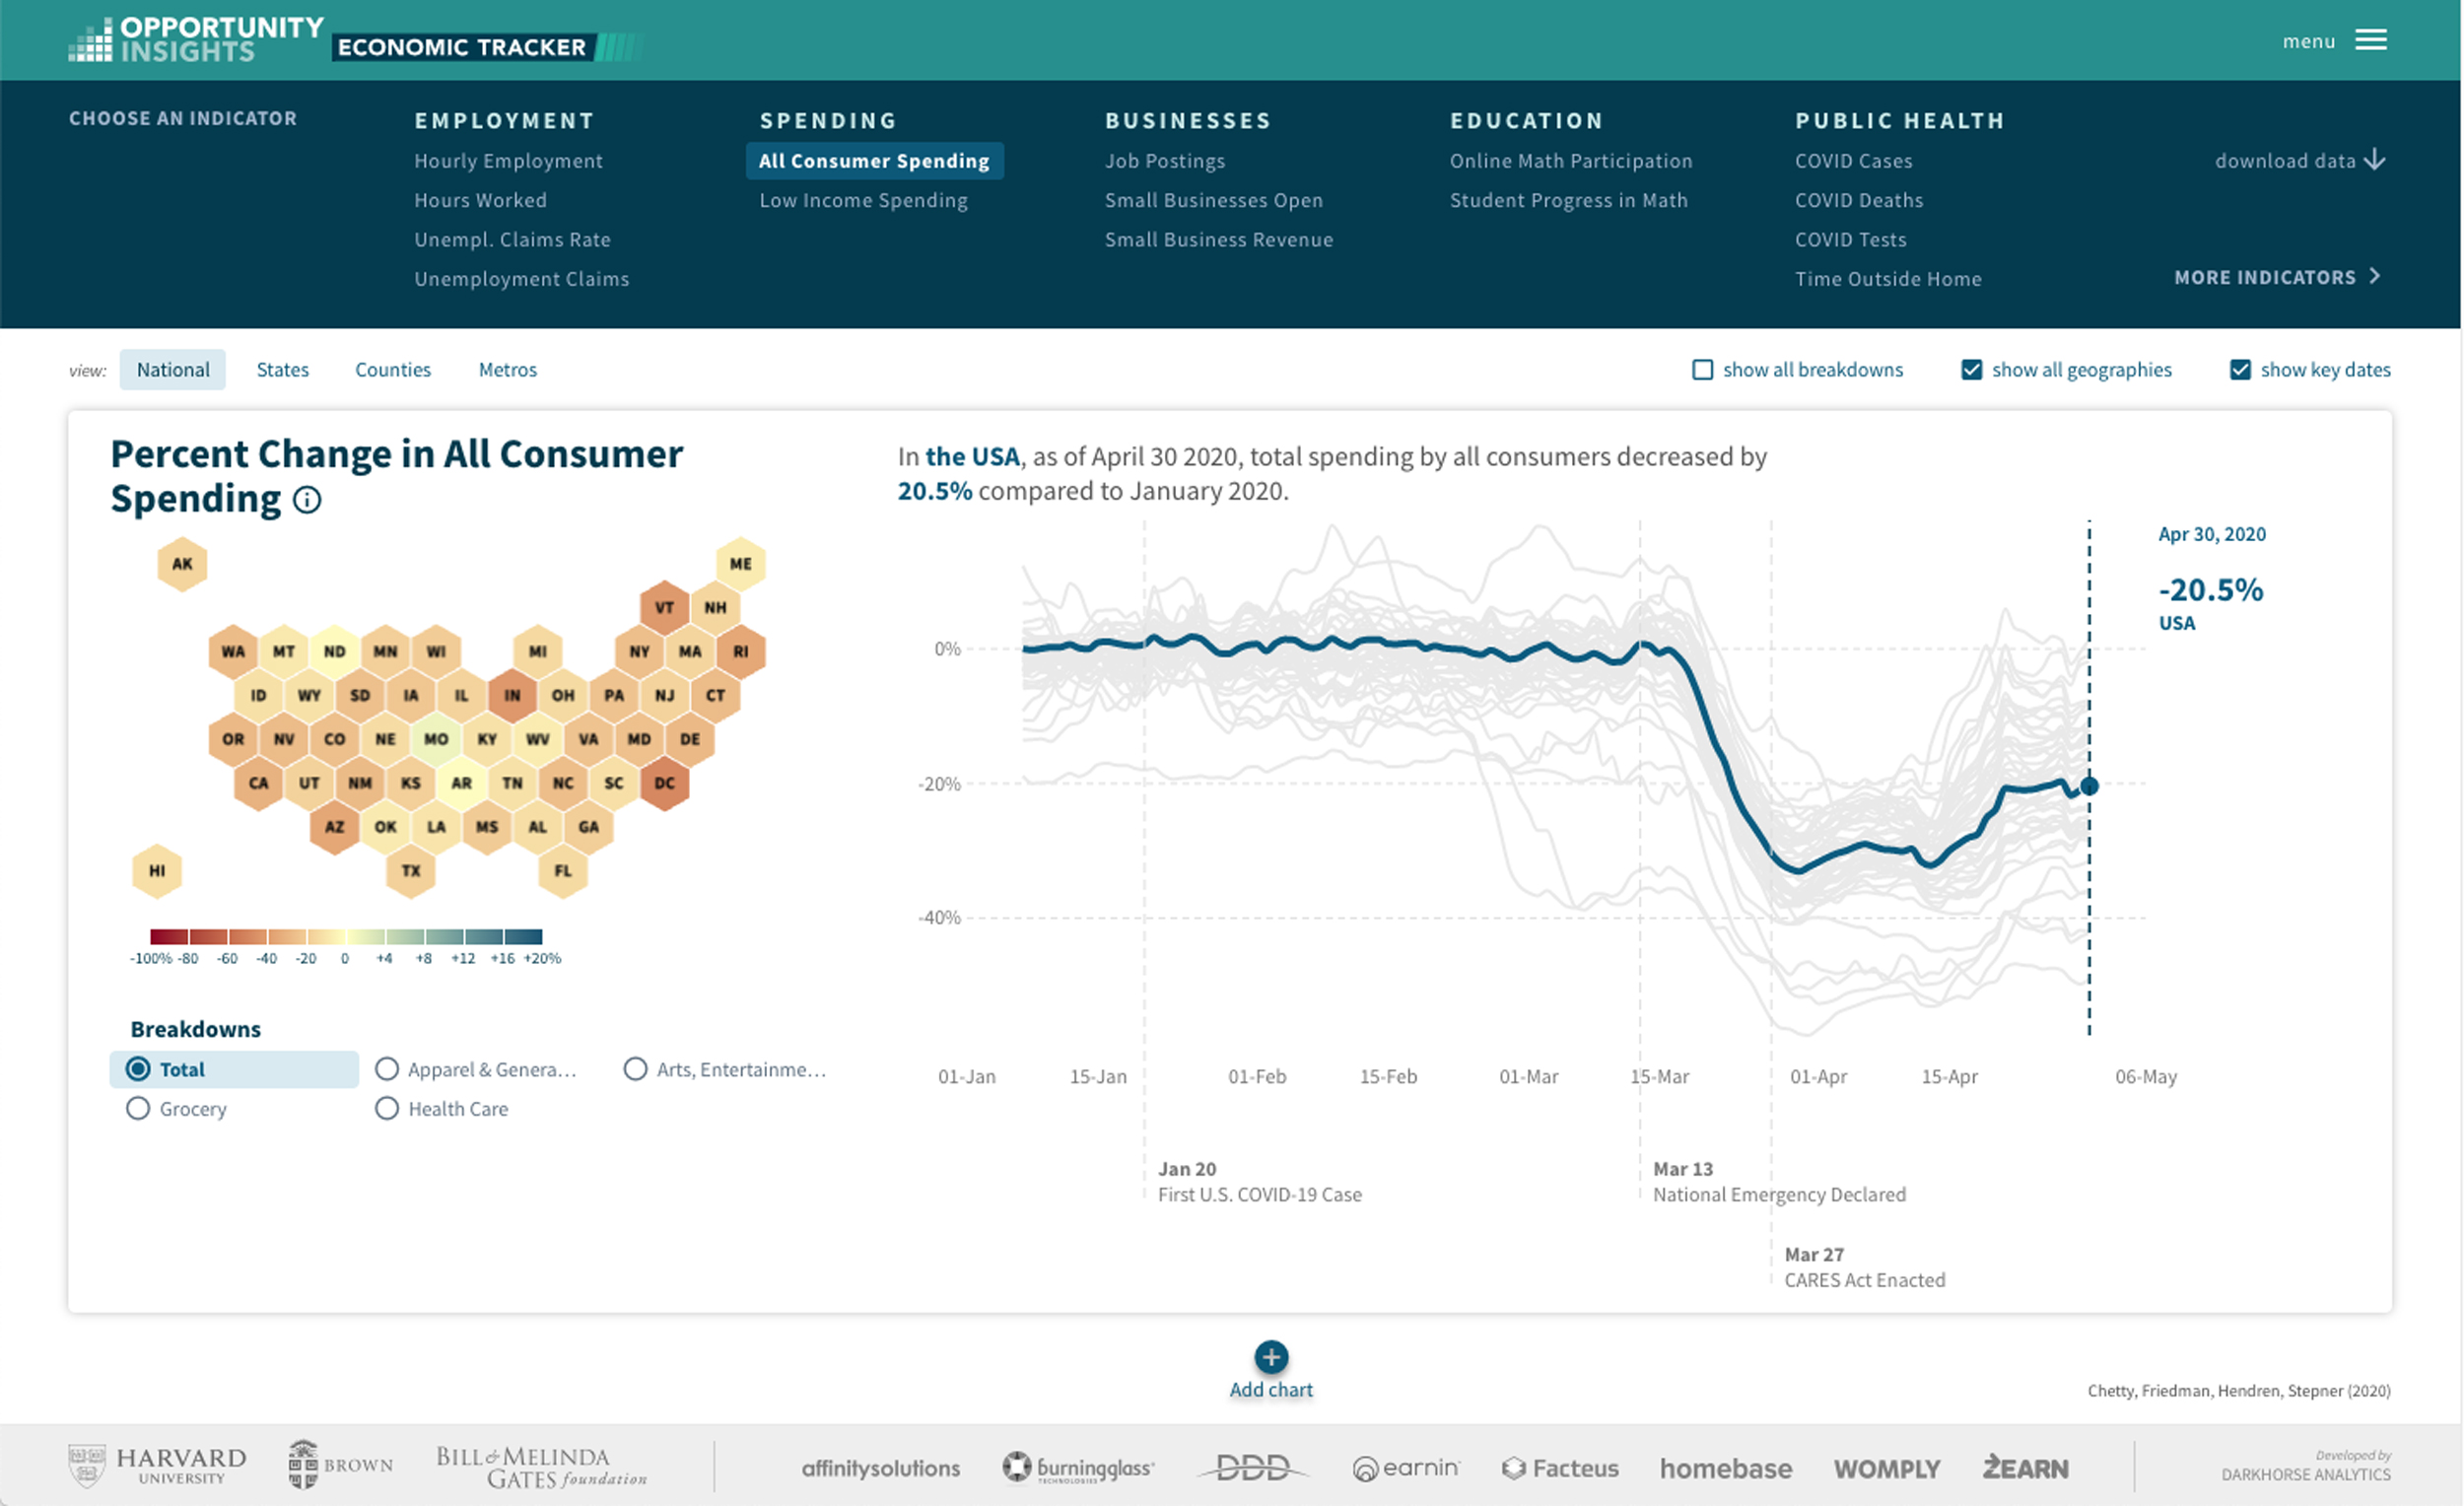Click the Opportunity Insights logo

tap(196, 40)
